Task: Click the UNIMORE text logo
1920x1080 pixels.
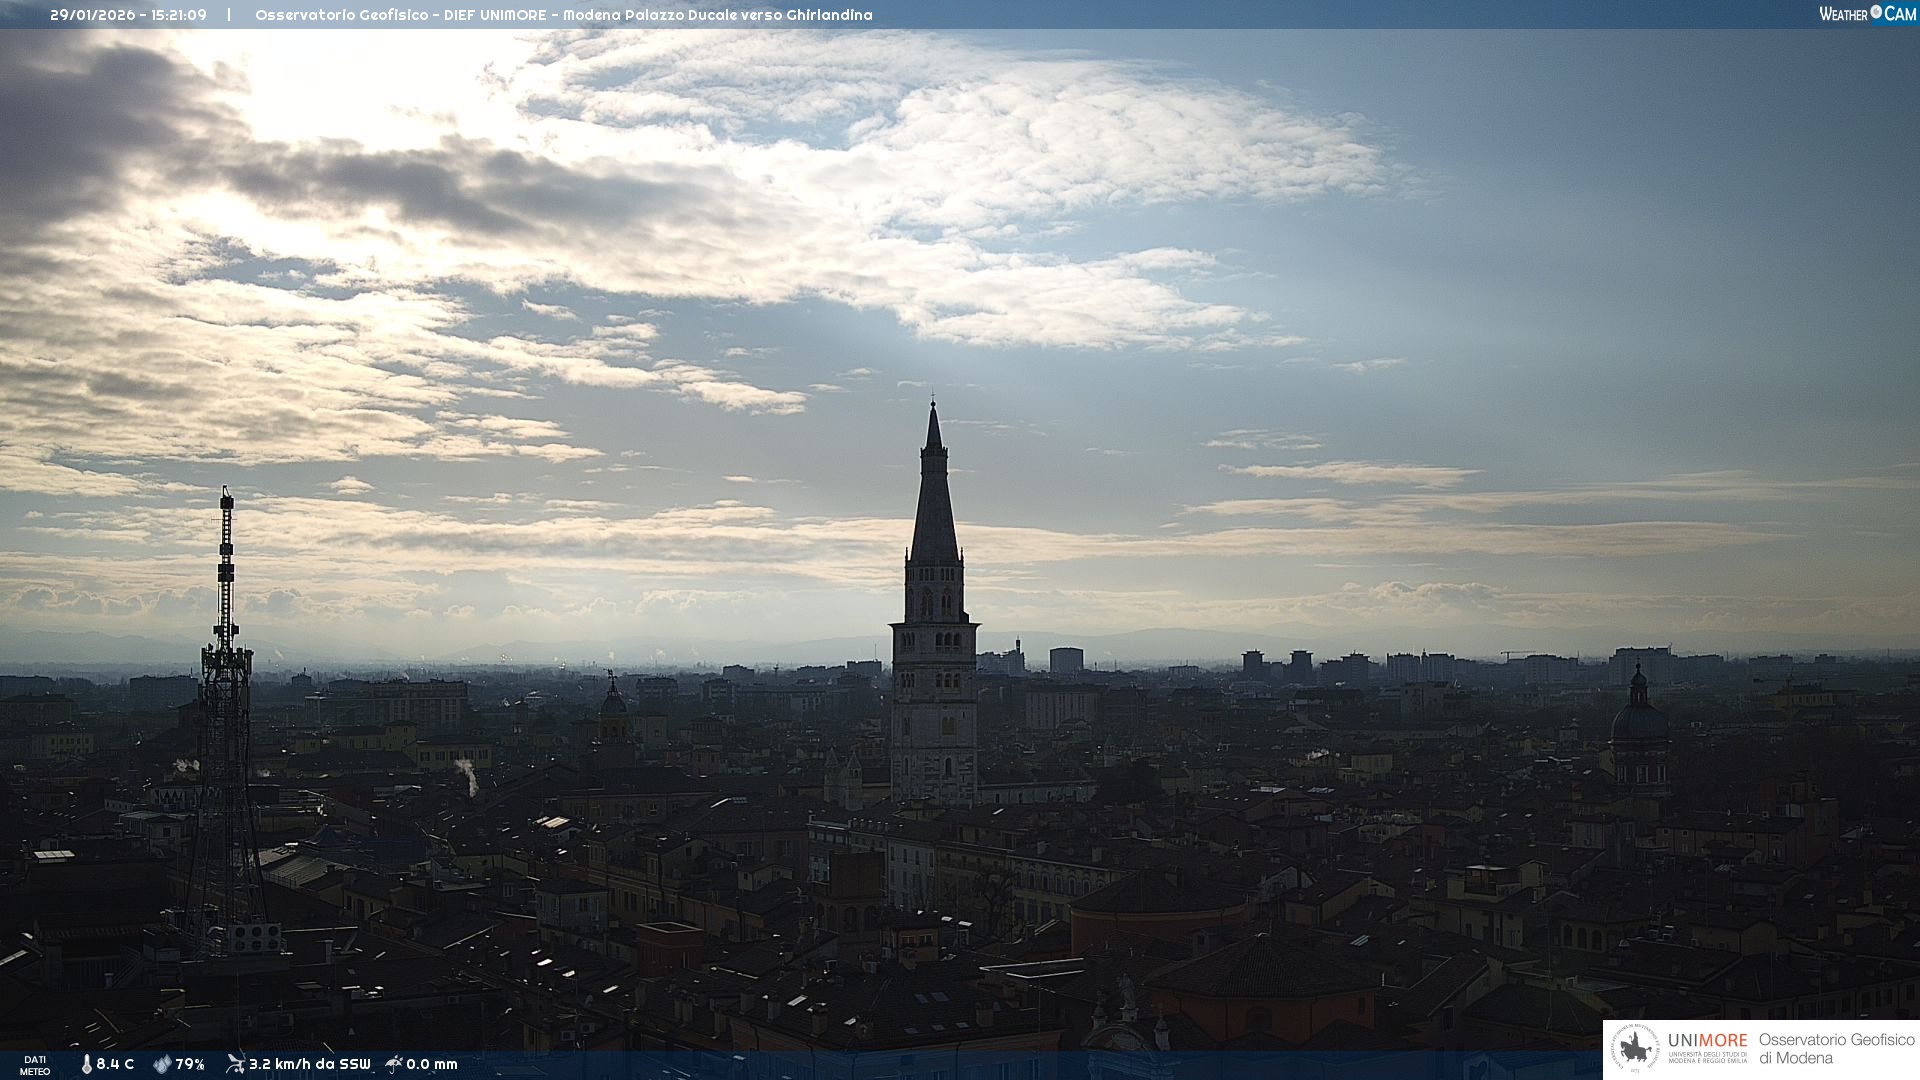Action: click(1707, 1040)
